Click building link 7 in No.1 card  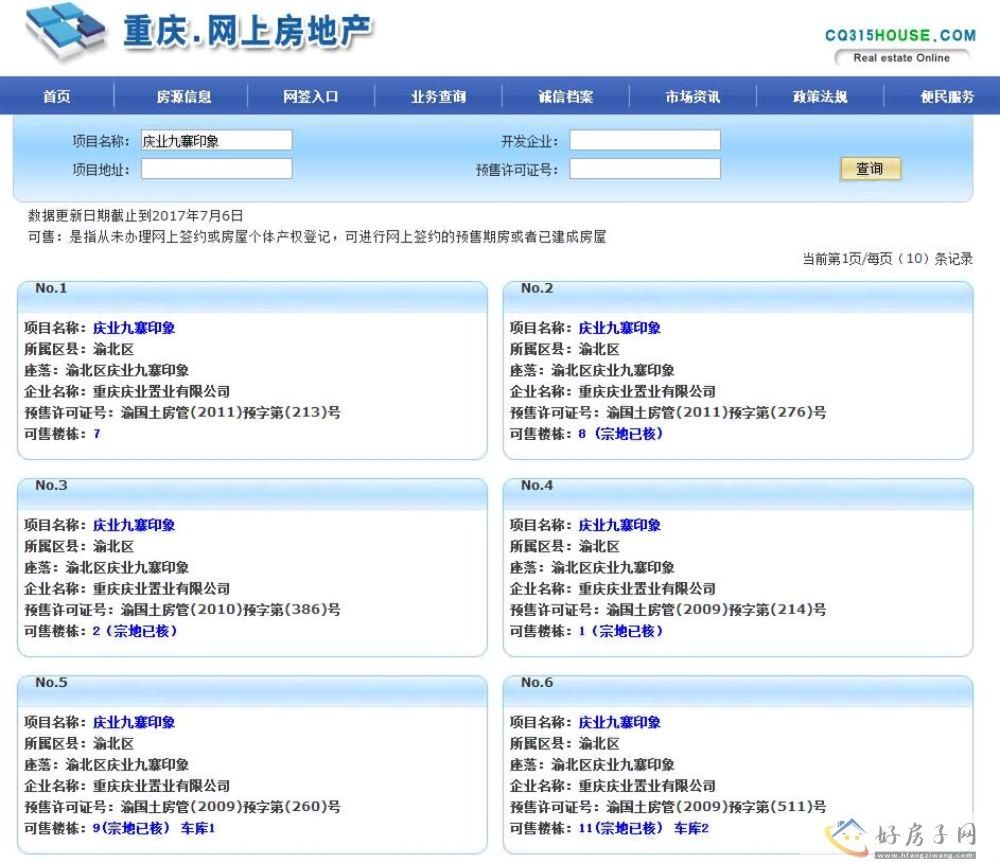(x=97, y=434)
